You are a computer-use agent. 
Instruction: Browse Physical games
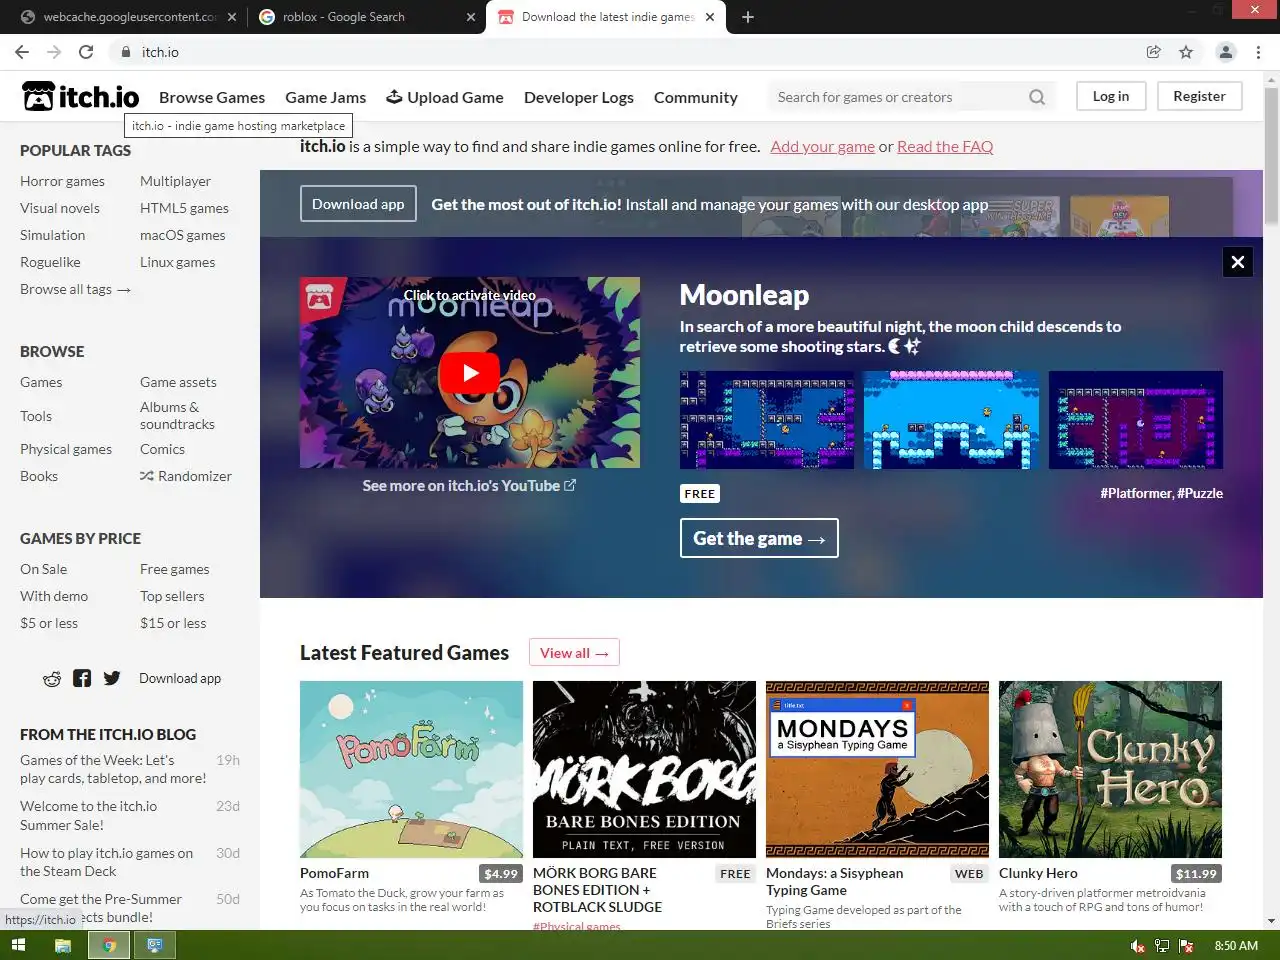point(66,449)
